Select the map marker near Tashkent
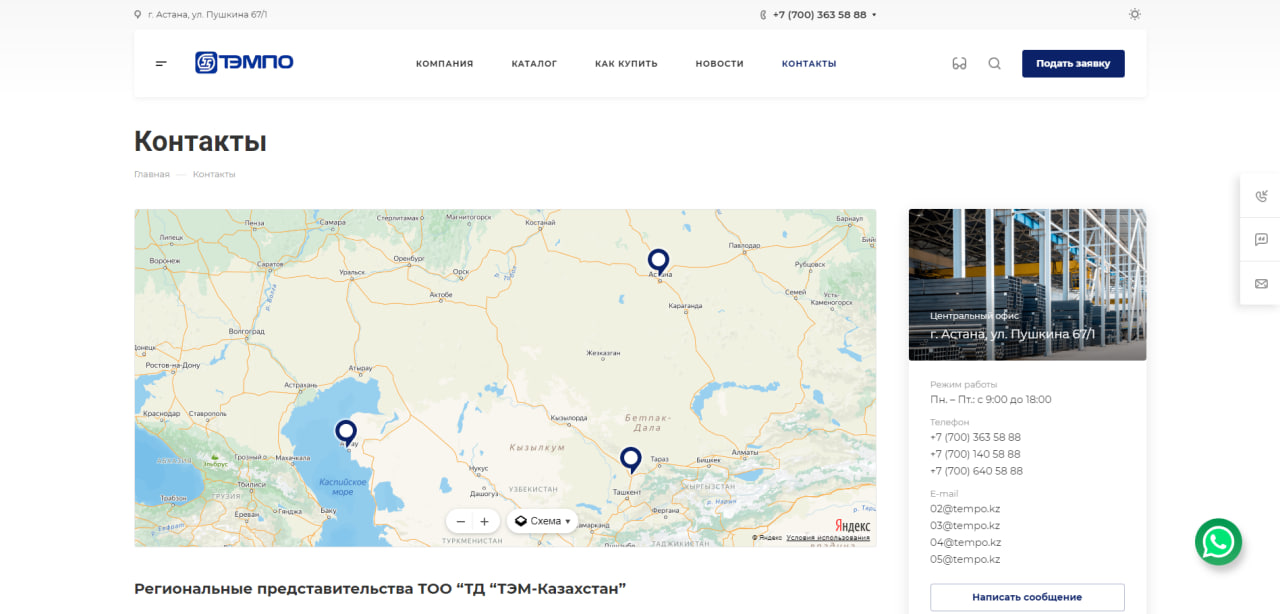 tap(630, 460)
